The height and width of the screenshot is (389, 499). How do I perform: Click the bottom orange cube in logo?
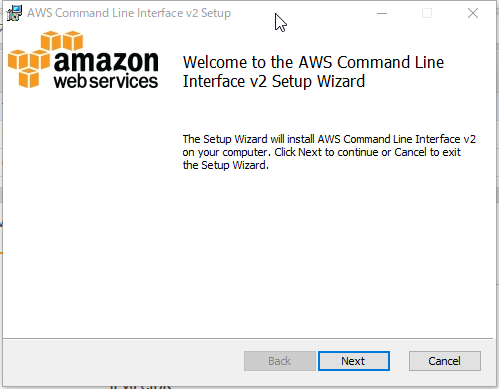pos(29,78)
